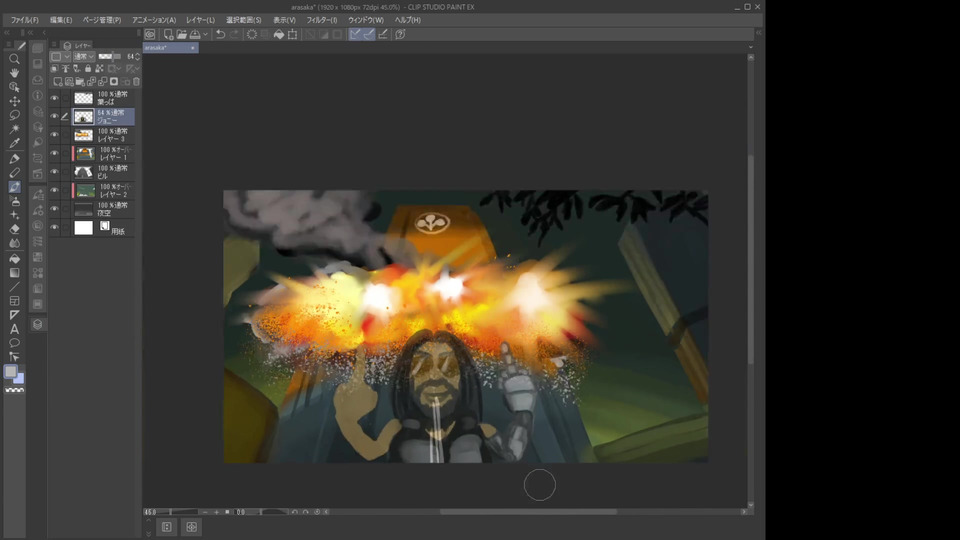The height and width of the screenshot is (540, 960).
Task: Select the Hand move tool
Action: [14, 73]
